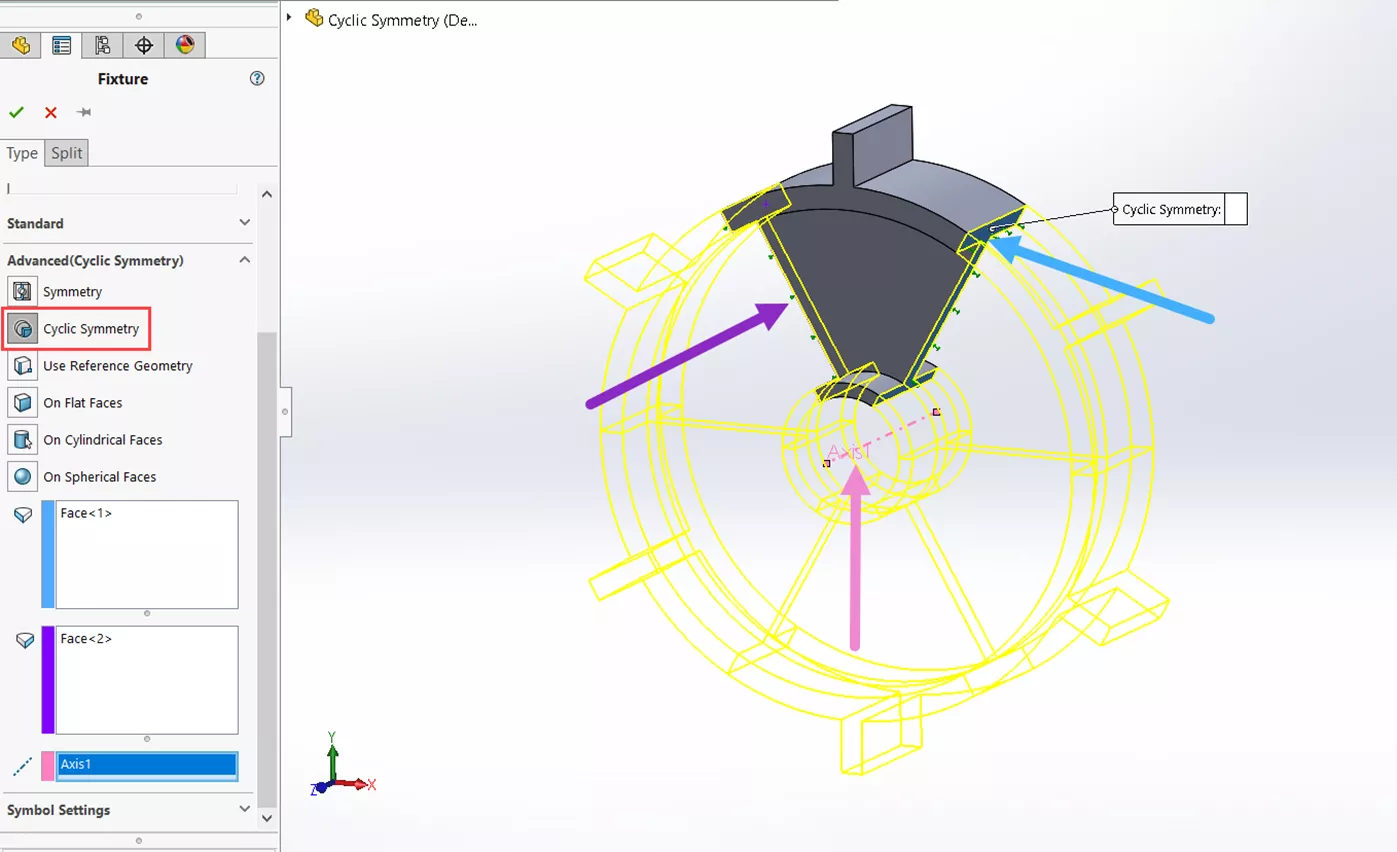Open Fixture help question mark

[x=257, y=79]
